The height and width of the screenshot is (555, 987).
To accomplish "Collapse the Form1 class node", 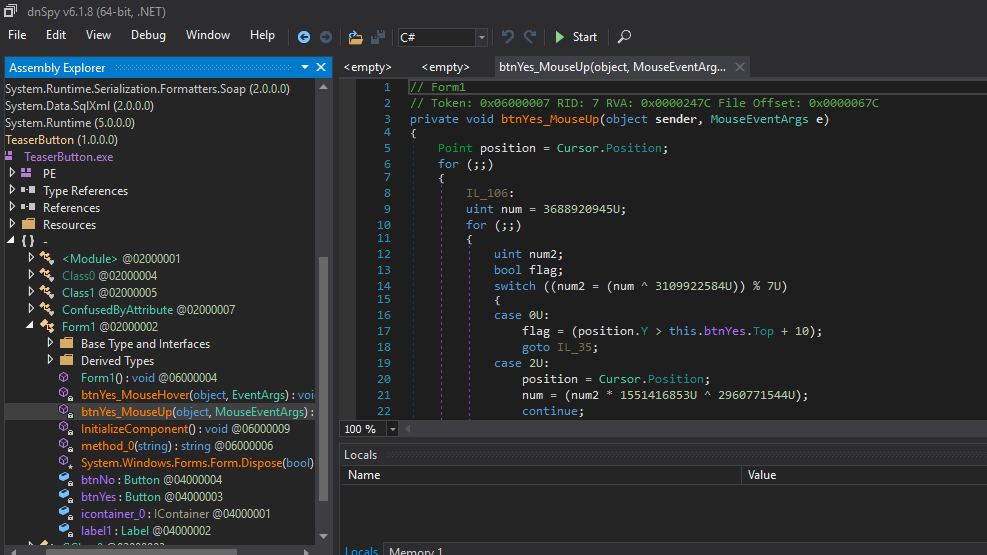I will point(30,327).
